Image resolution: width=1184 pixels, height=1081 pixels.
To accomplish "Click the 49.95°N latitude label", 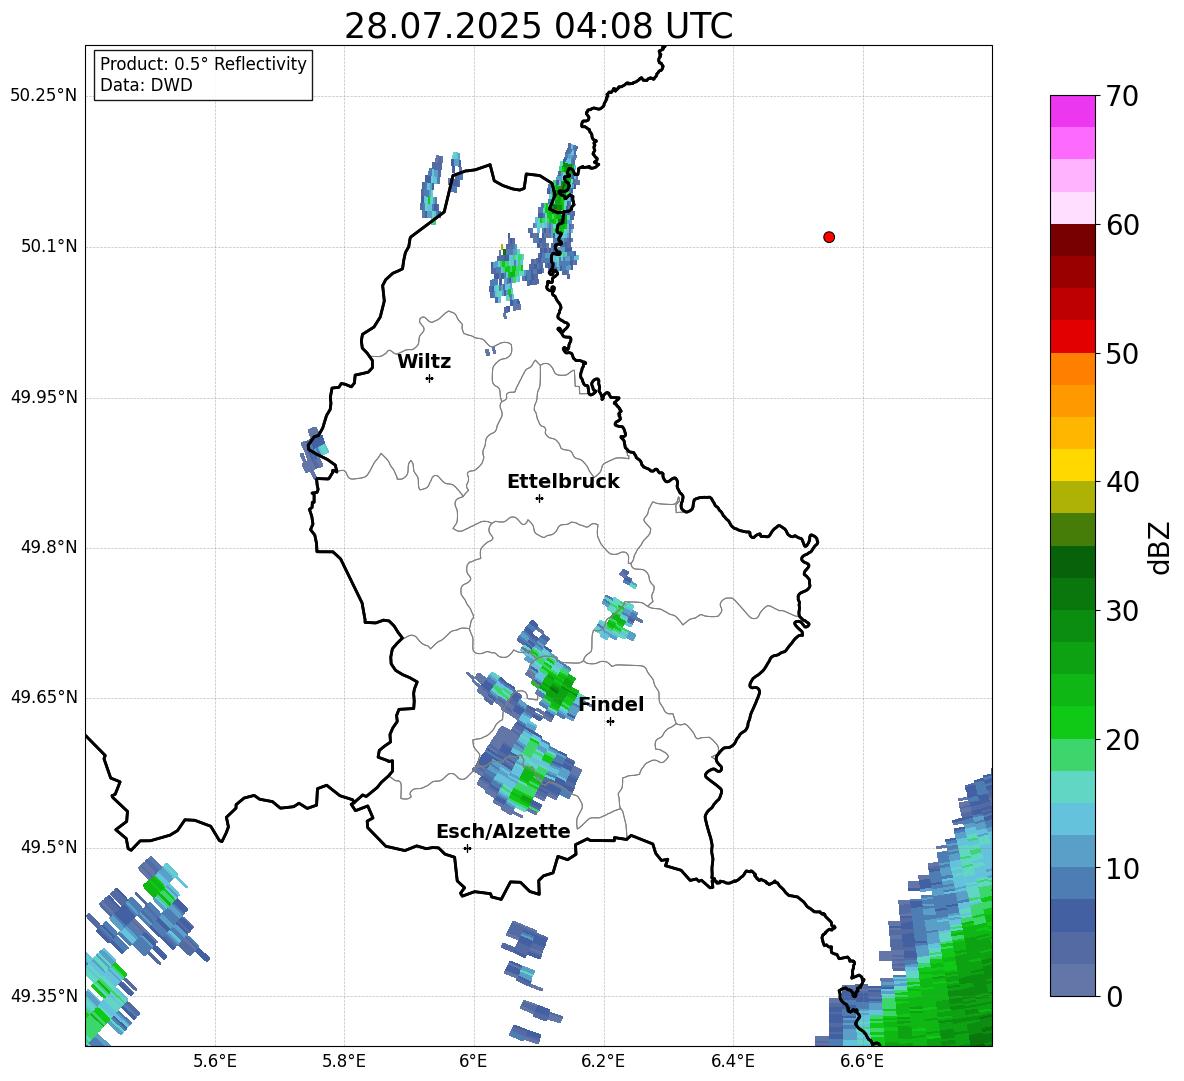I will 44,397.
